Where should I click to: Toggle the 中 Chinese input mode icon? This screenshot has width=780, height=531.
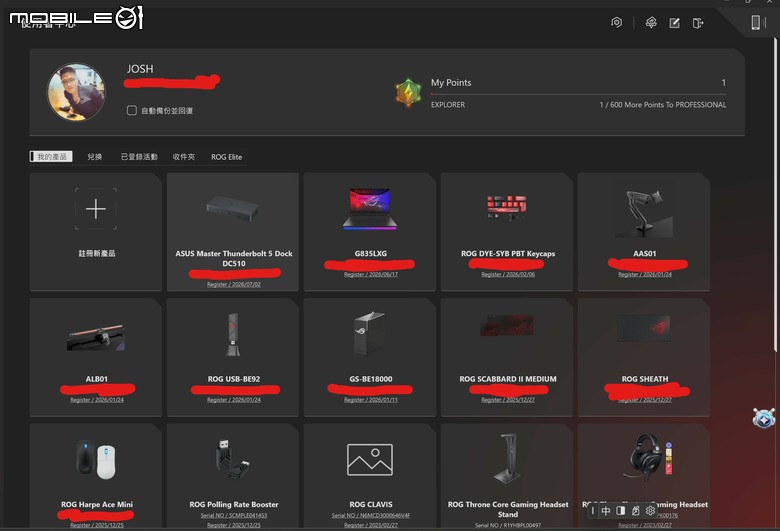pos(605,511)
